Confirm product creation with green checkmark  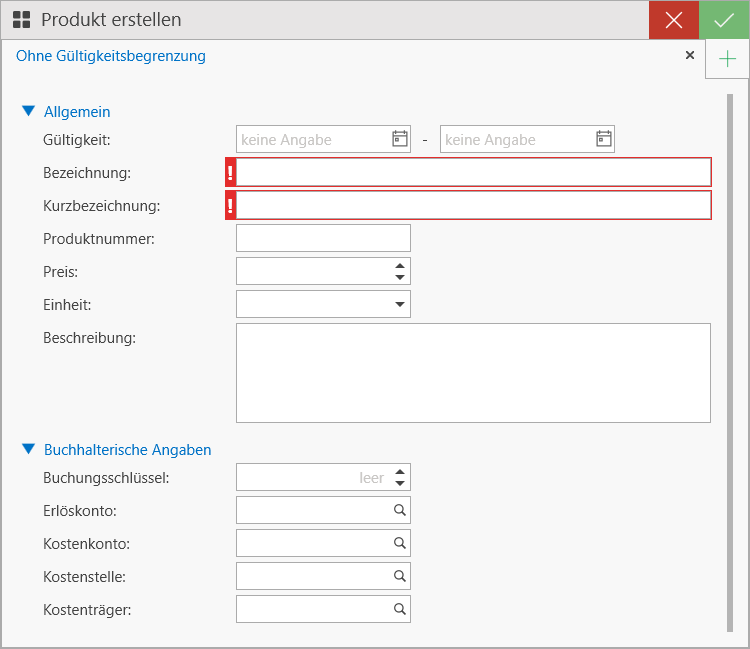click(x=724, y=20)
